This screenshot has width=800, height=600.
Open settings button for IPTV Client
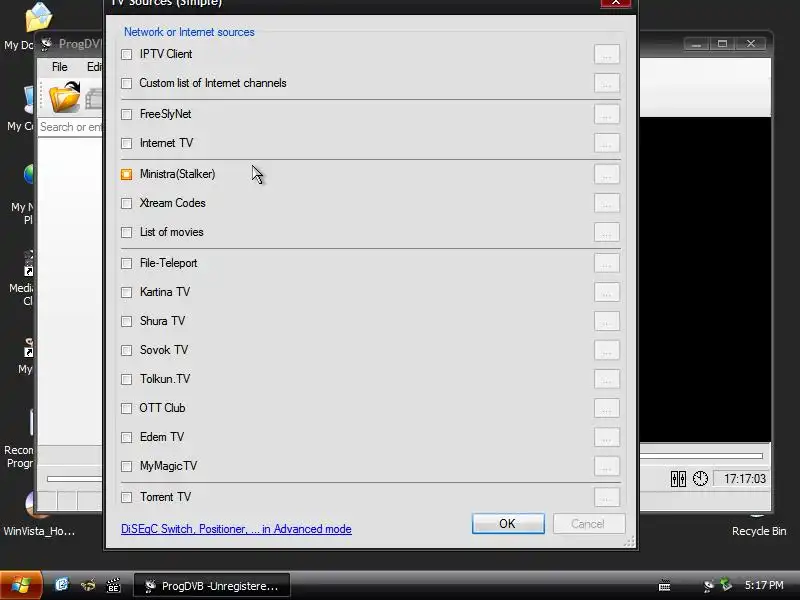(x=607, y=54)
